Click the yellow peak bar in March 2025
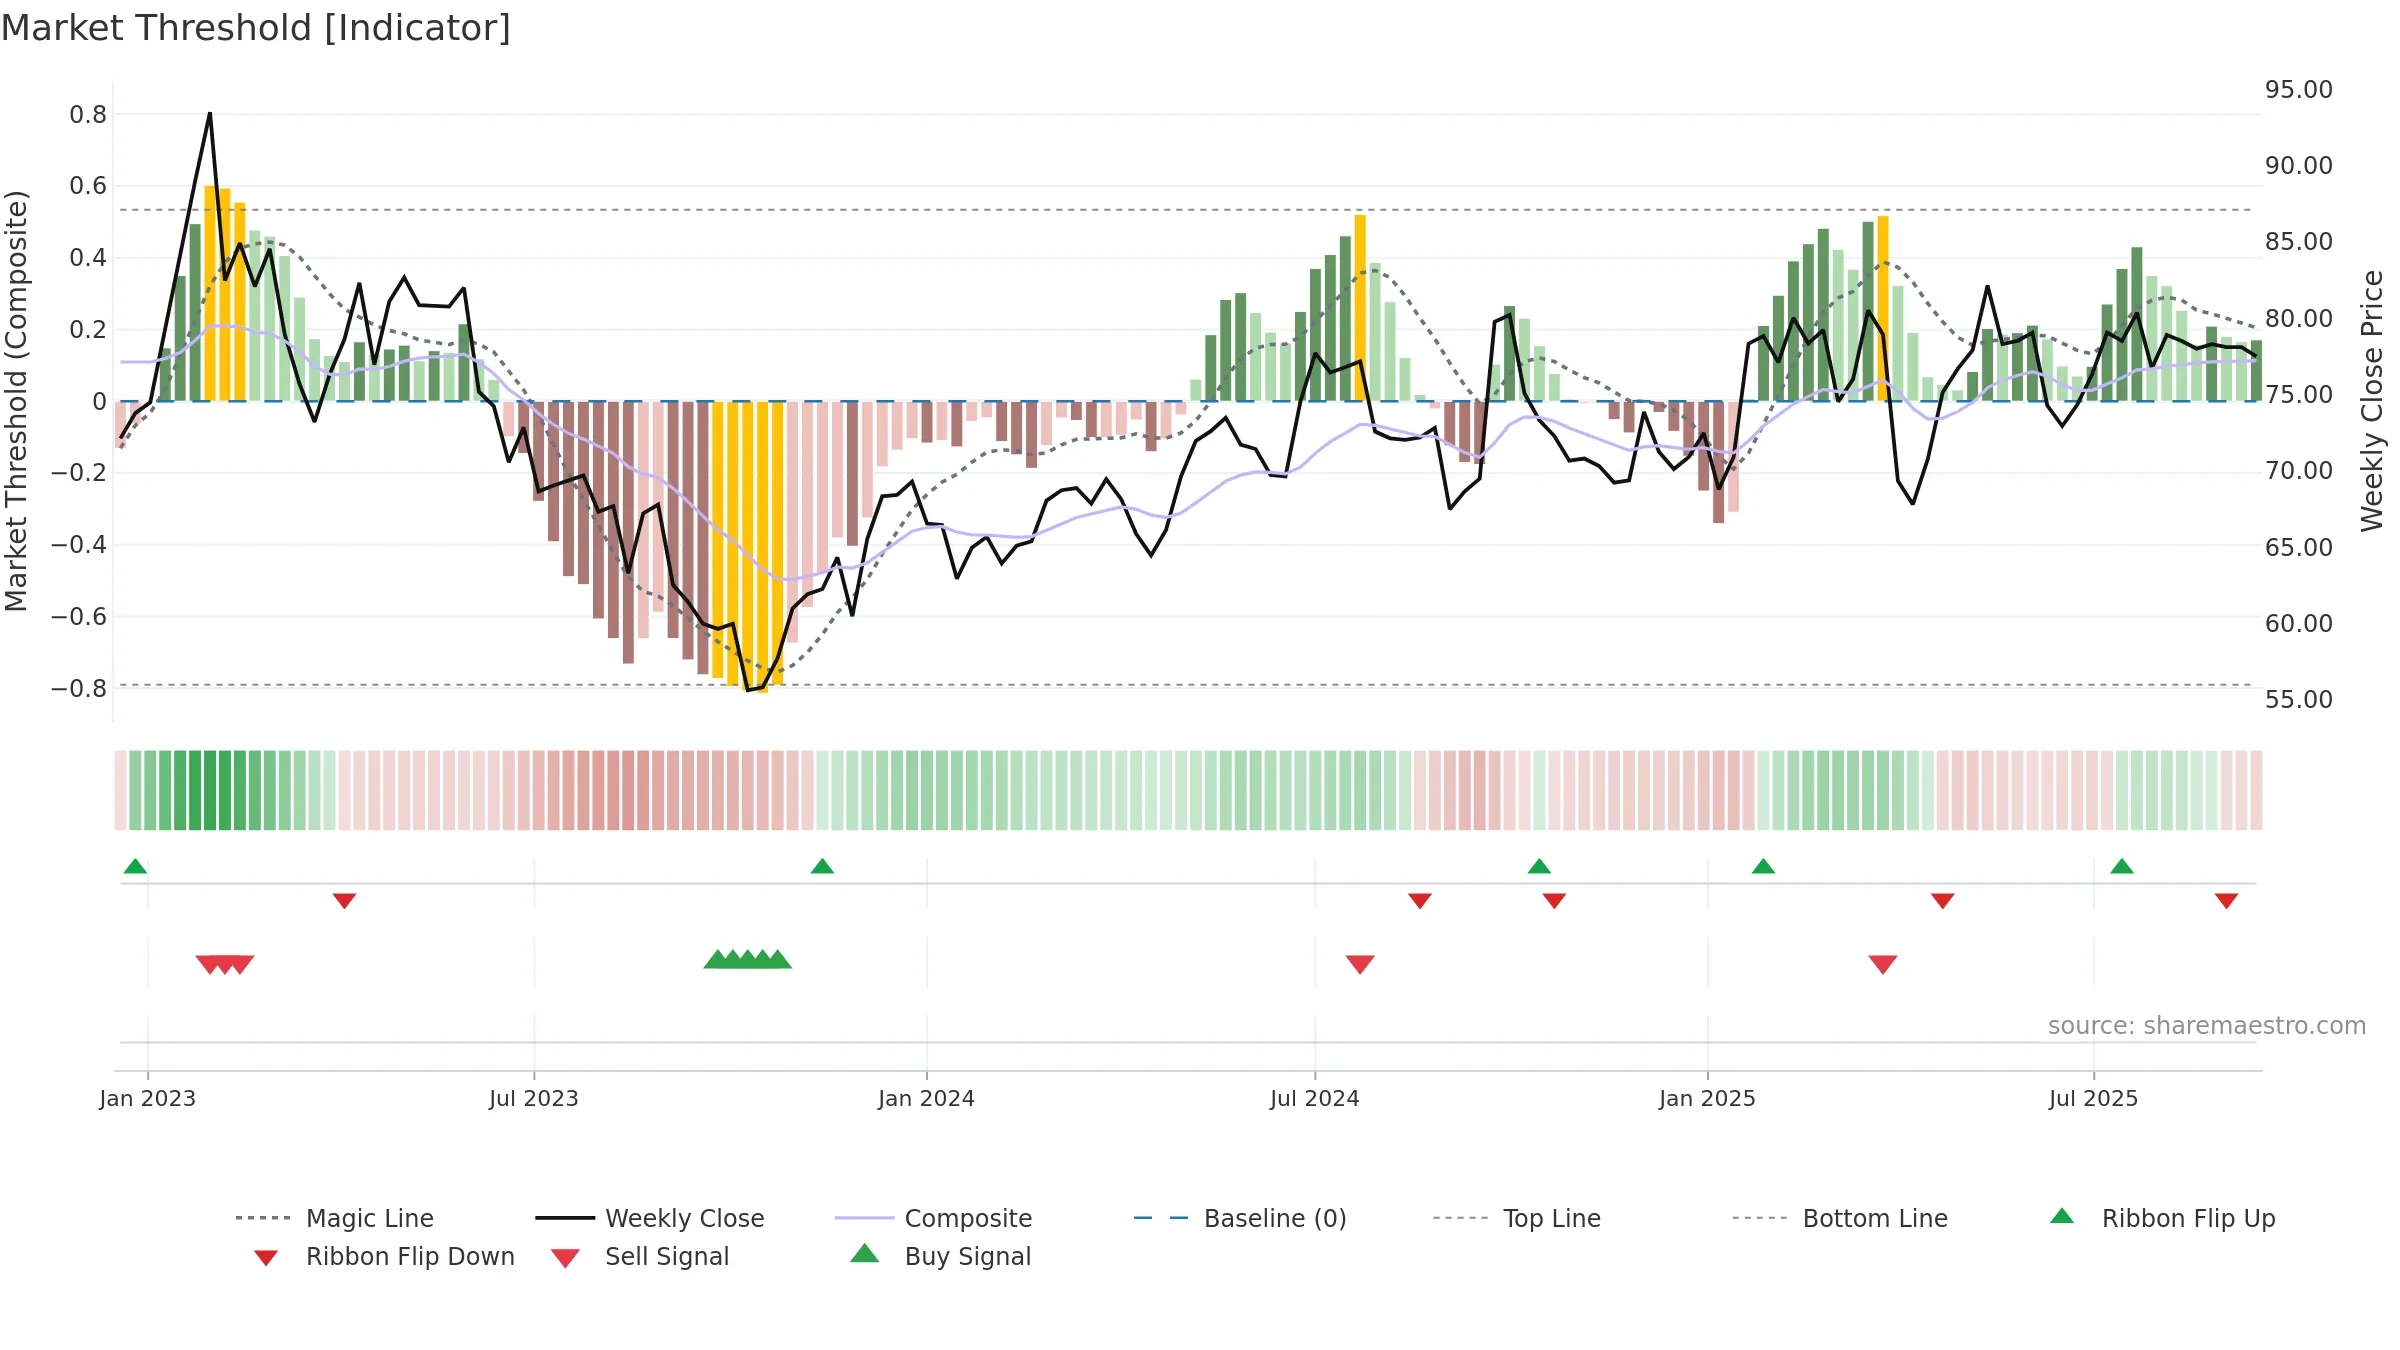2400x1350 pixels. (1883, 308)
